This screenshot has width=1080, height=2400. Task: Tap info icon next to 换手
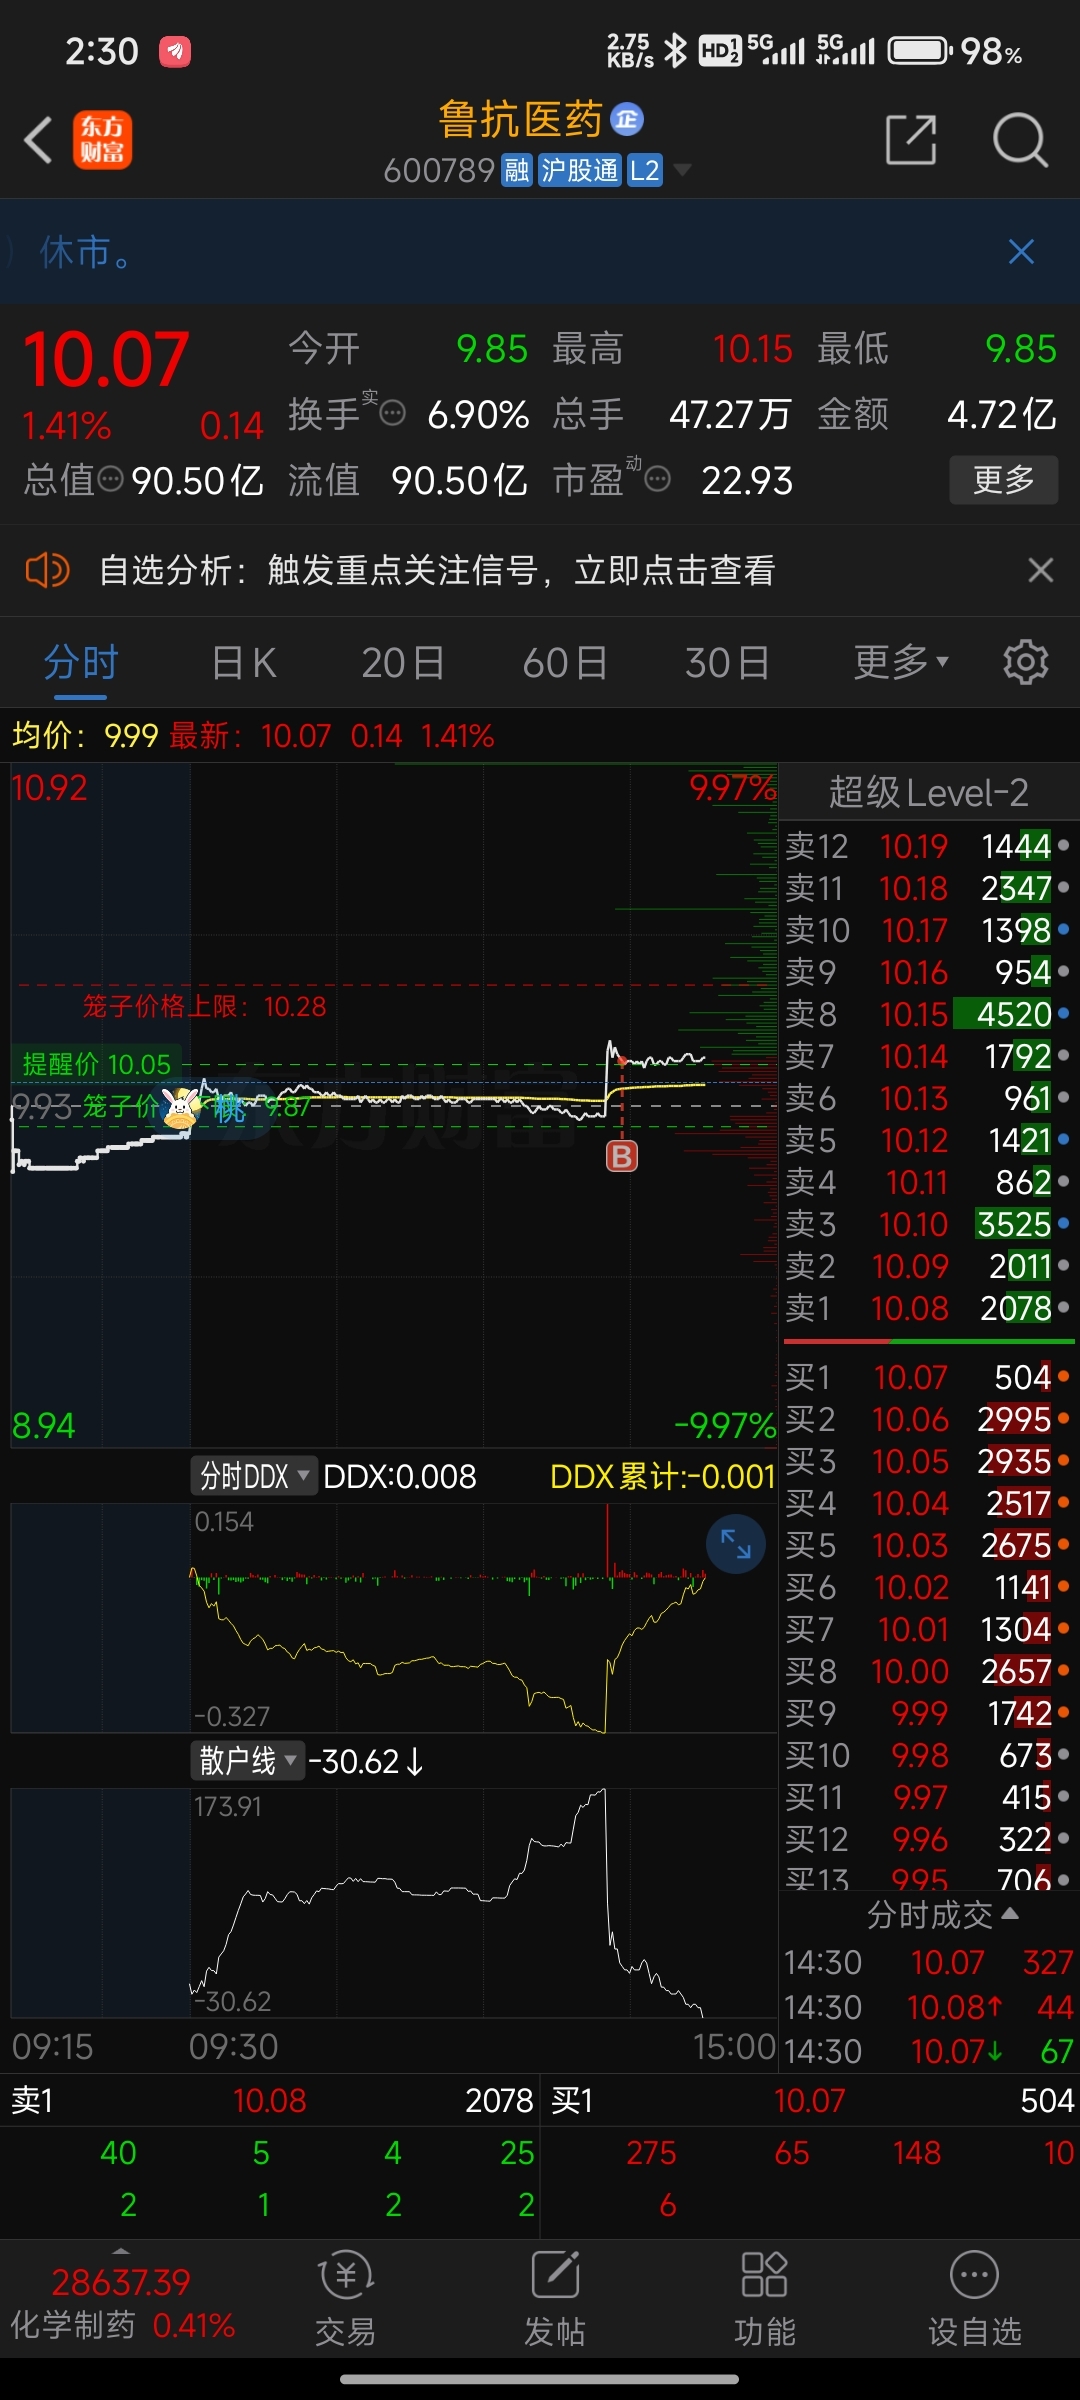point(393,413)
